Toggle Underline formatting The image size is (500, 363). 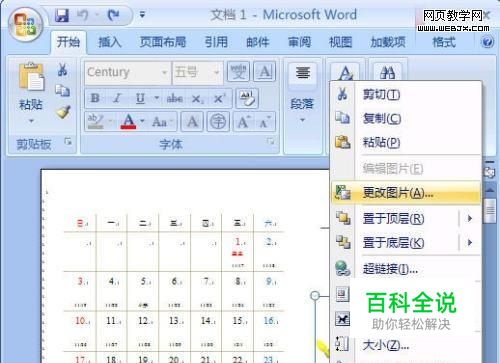pyautogui.click(x=140, y=98)
